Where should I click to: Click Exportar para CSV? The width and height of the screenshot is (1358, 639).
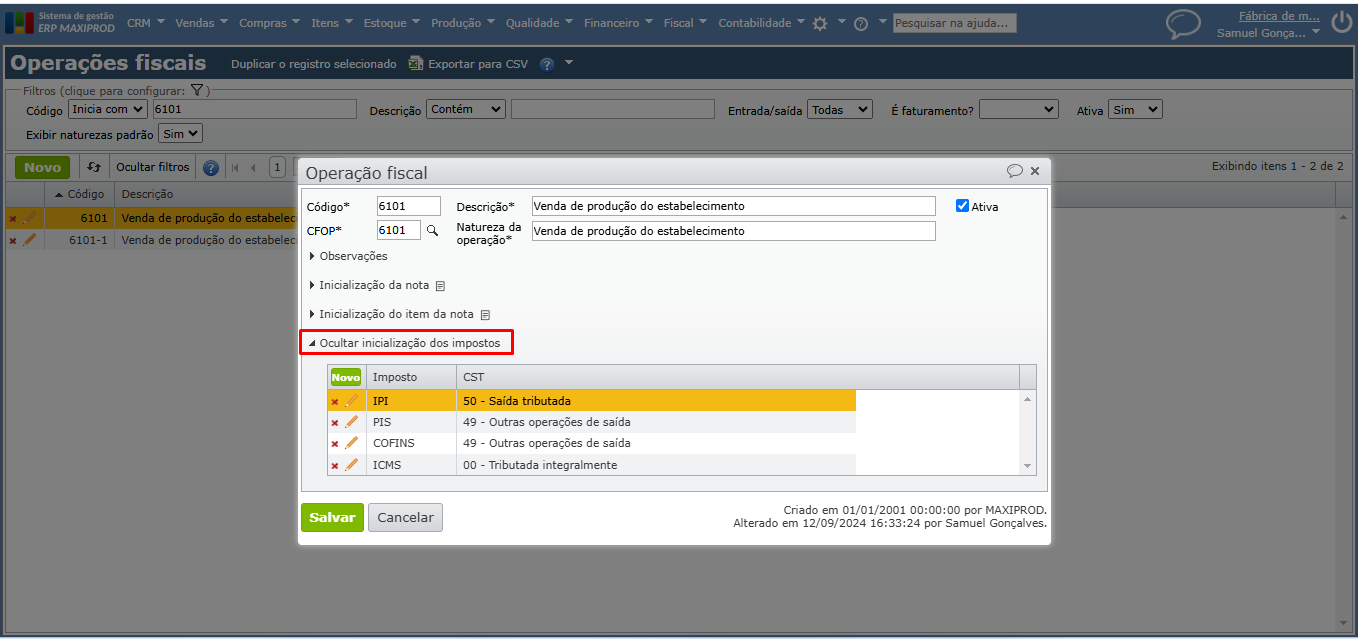[x=468, y=64]
